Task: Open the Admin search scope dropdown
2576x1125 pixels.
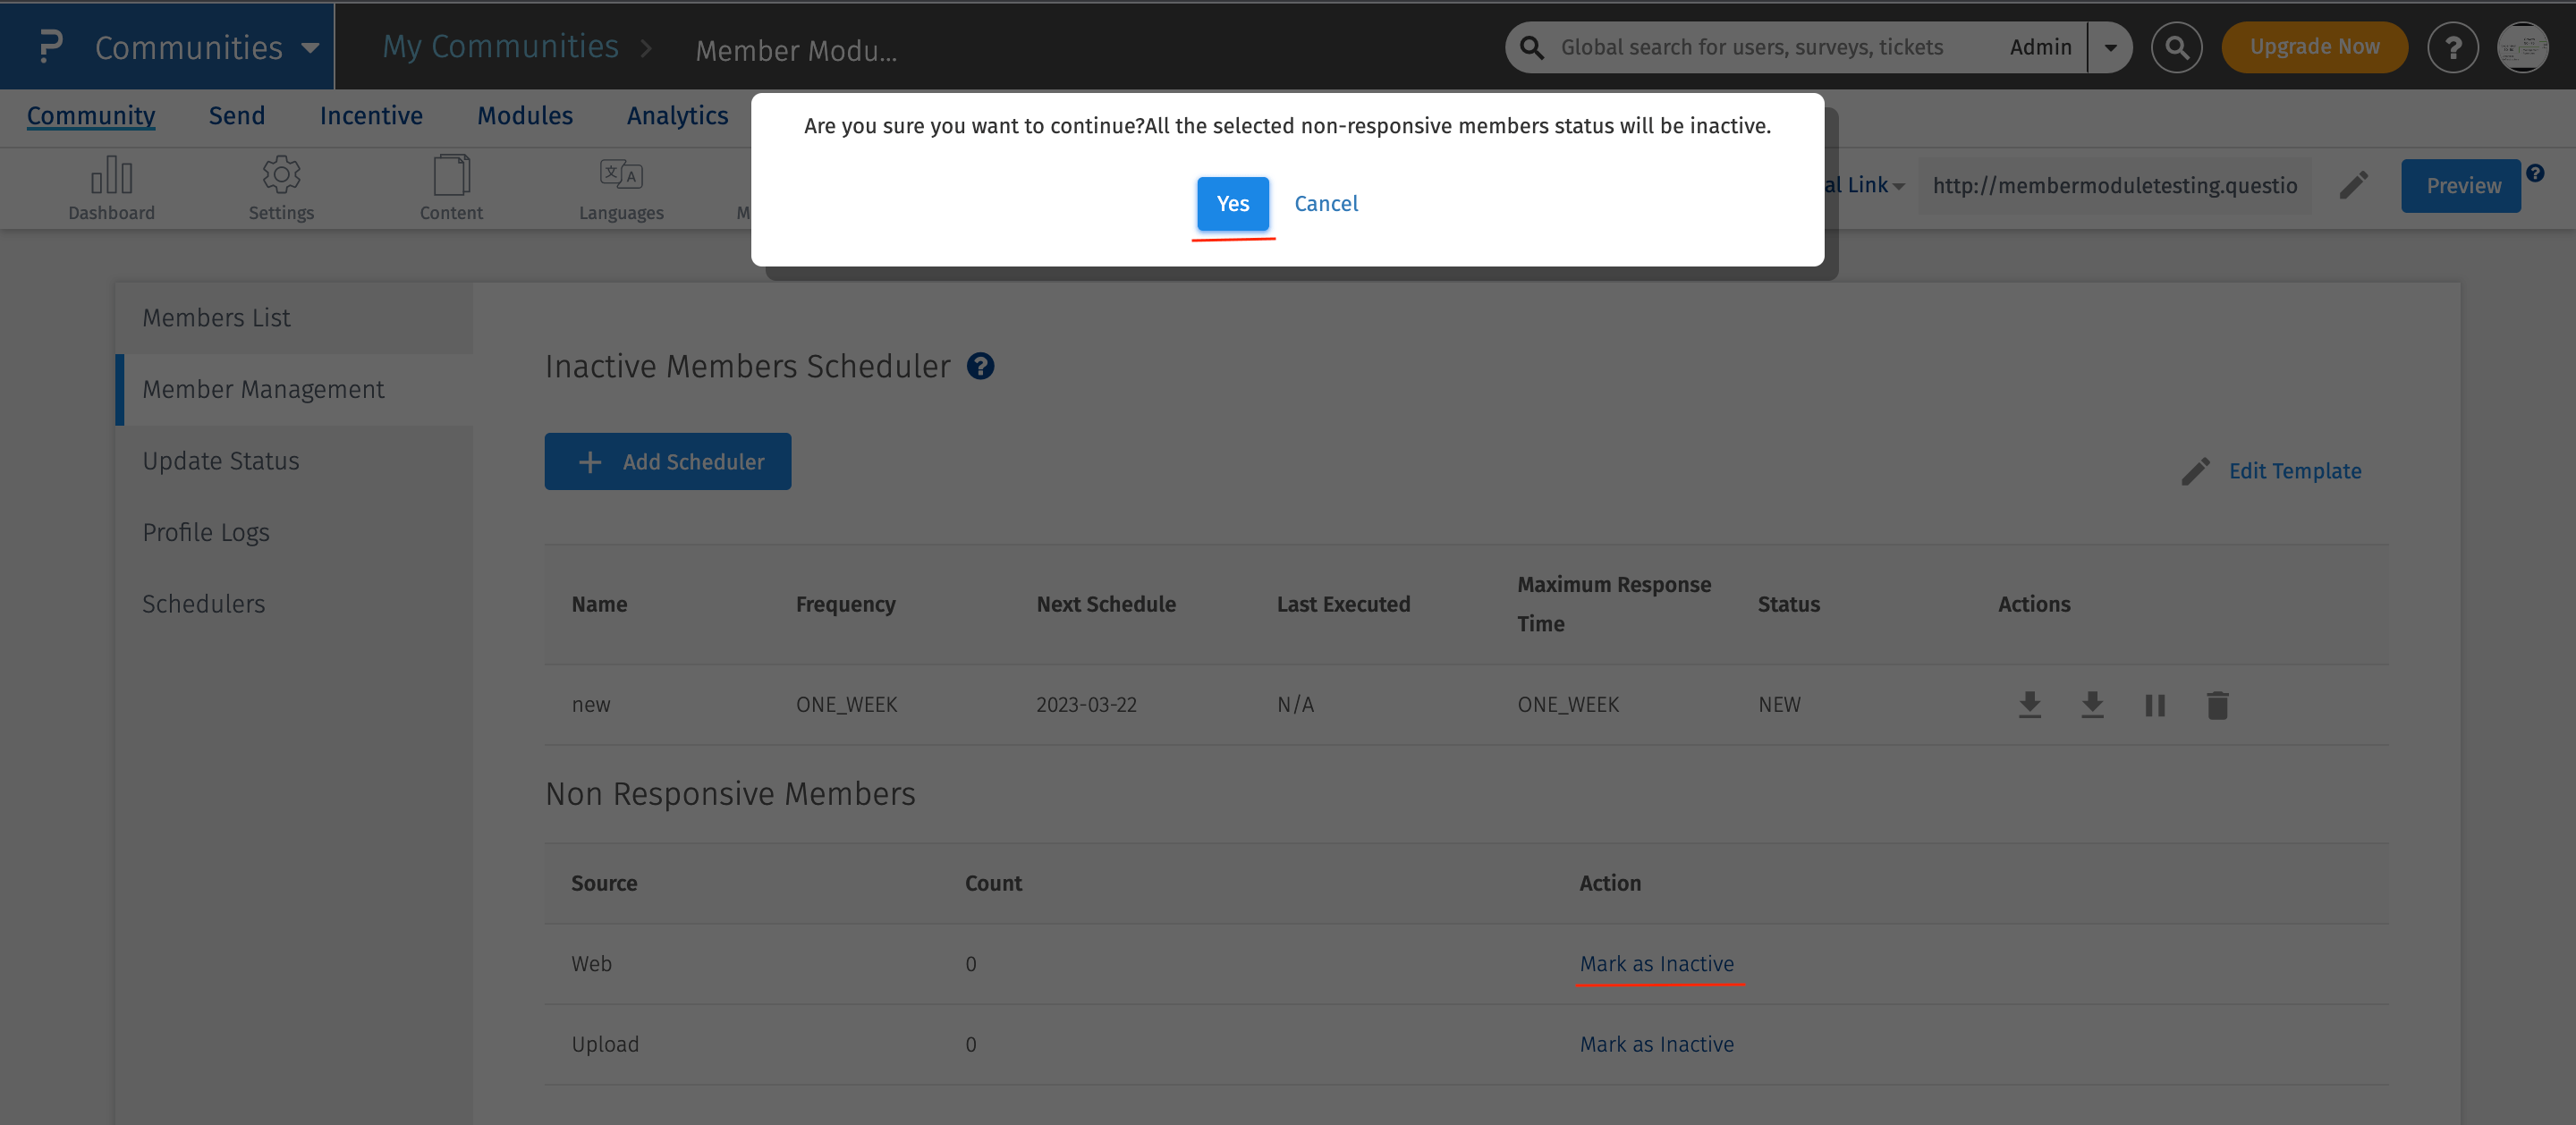Action: tap(2111, 46)
